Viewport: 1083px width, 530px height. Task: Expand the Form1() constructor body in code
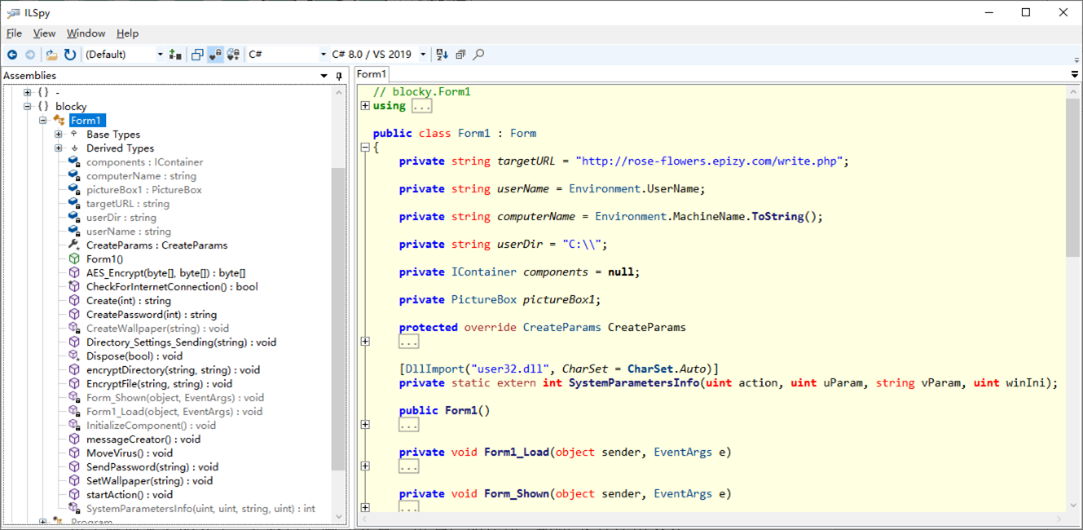coord(365,424)
